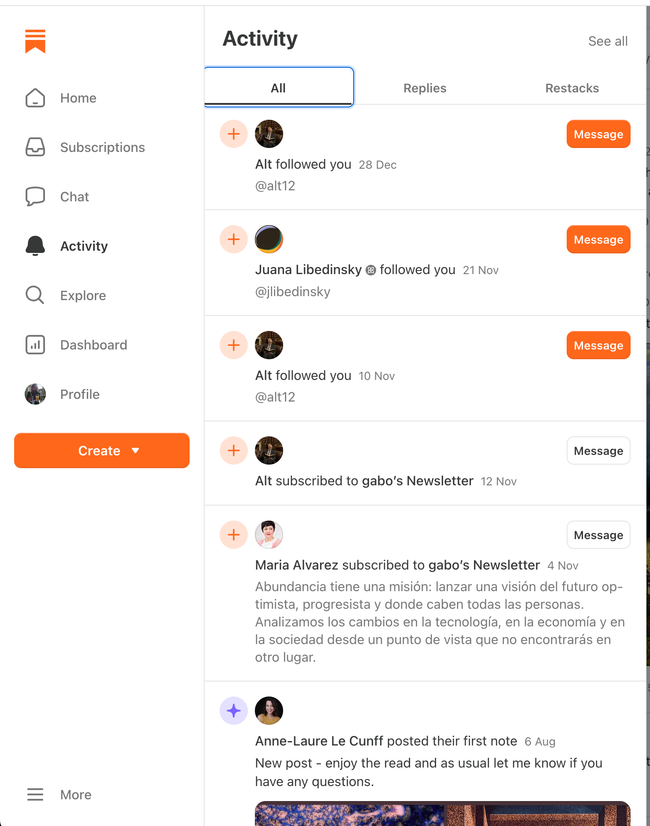Click the See all link
The image size is (650, 826).
click(x=608, y=41)
